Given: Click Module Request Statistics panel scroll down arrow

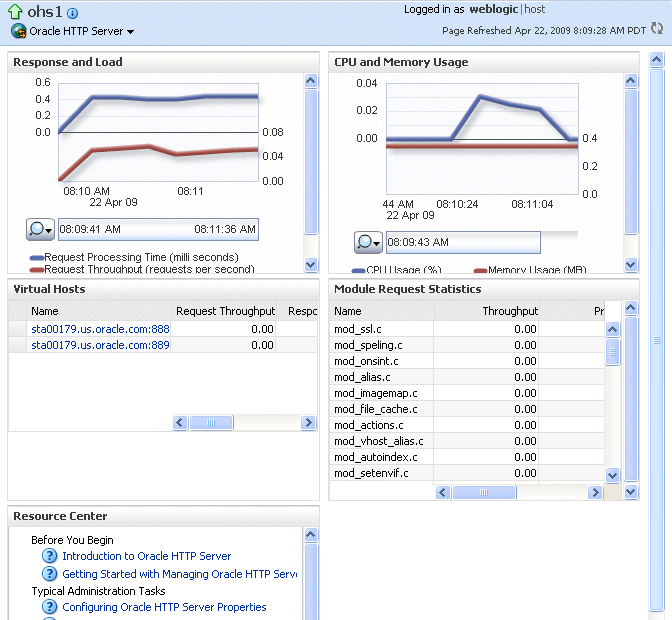Looking at the screenshot, I should click(x=631, y=492).
